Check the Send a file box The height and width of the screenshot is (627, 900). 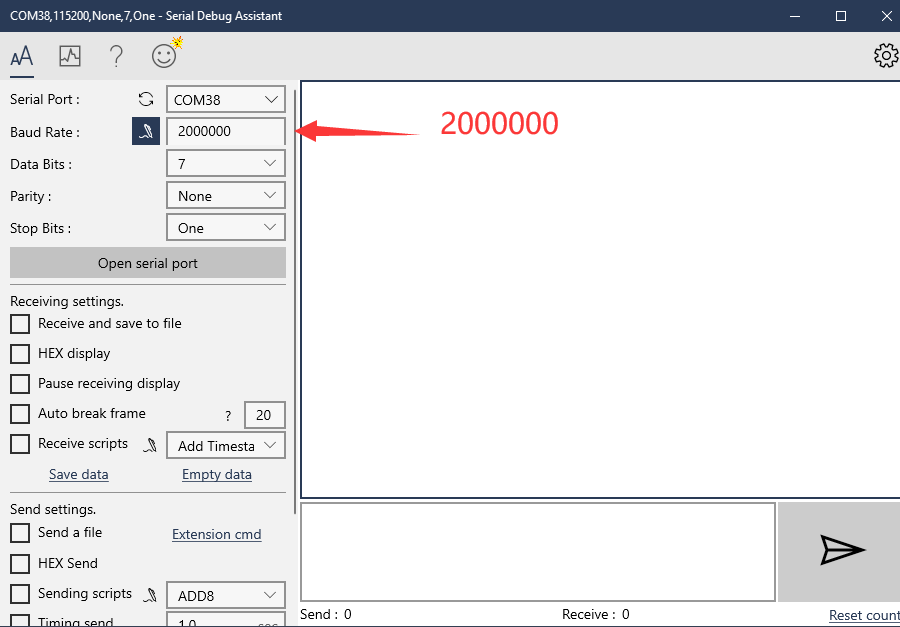pyautogui.click(x=20, y=533)
